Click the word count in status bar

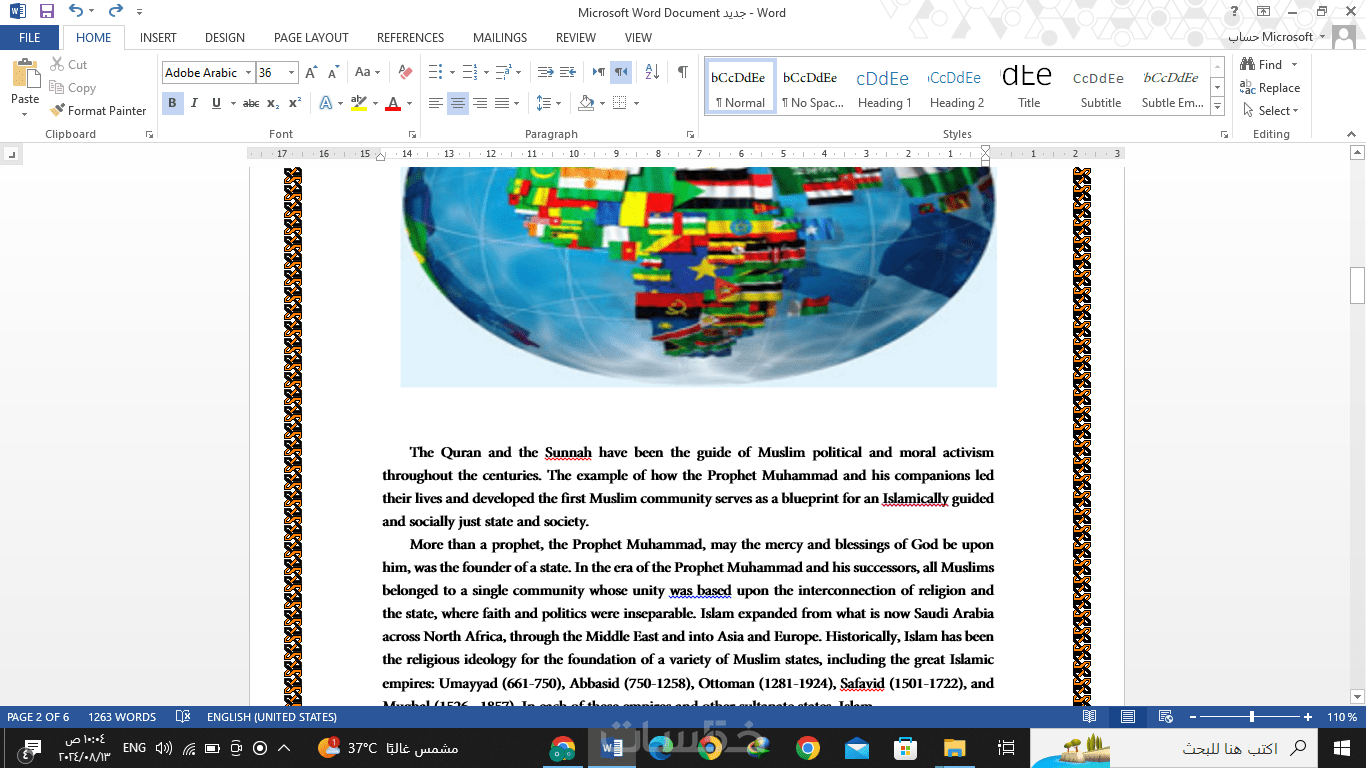[122, 717]
